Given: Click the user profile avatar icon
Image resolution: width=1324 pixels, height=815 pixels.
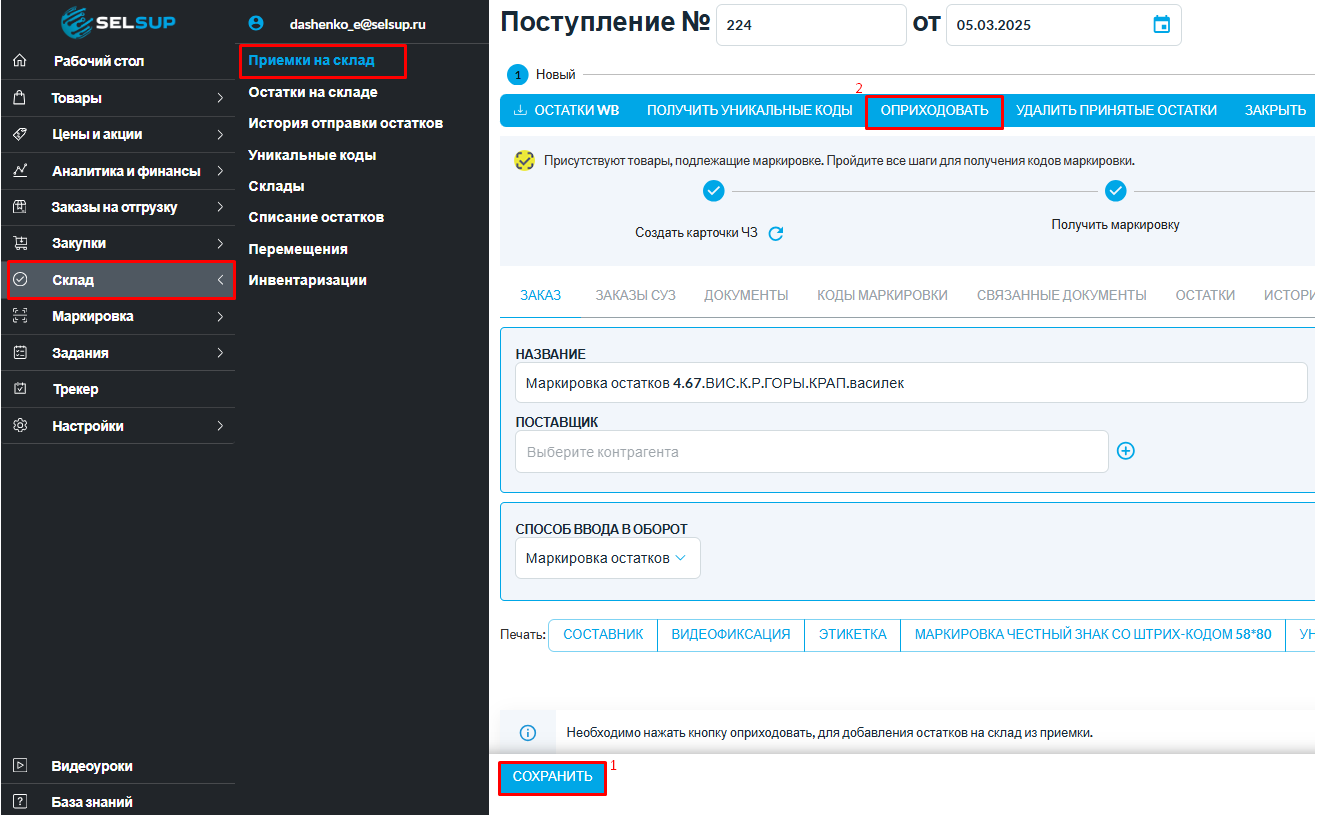Looking at the screenshot, I should click(x=256, y=23).
